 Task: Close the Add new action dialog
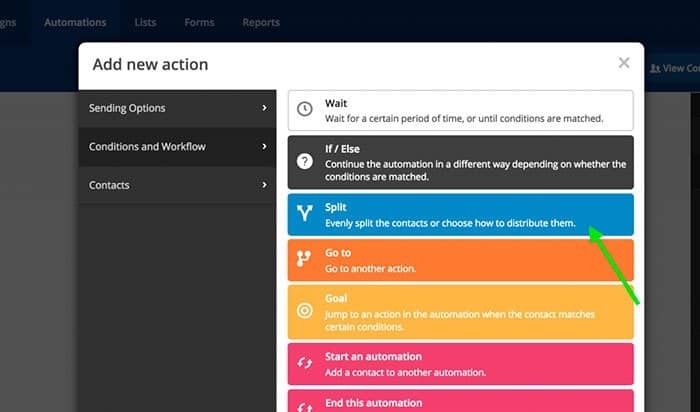[624, 63]
